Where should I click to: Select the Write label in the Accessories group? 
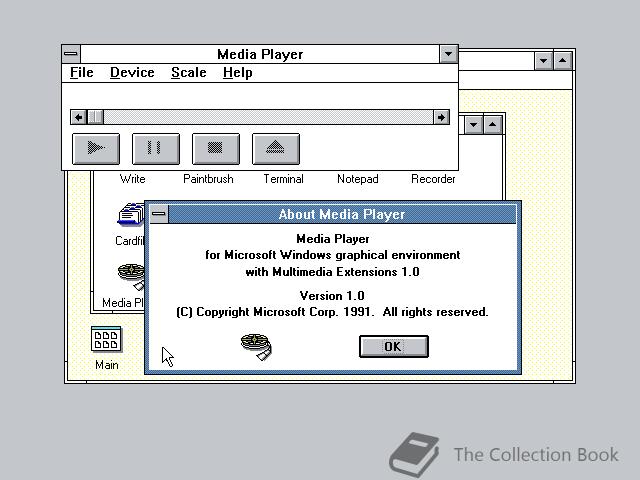click(133, 179)
